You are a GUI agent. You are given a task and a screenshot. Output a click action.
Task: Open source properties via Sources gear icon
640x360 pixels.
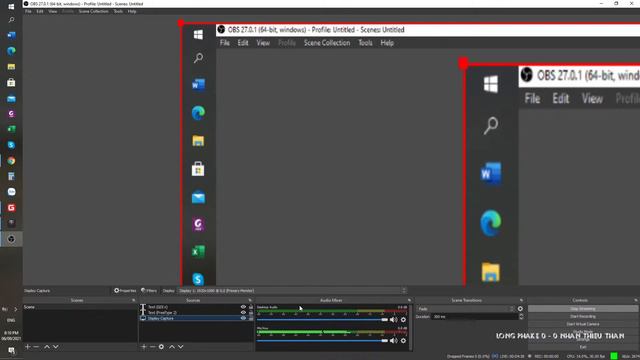(161, 347)
